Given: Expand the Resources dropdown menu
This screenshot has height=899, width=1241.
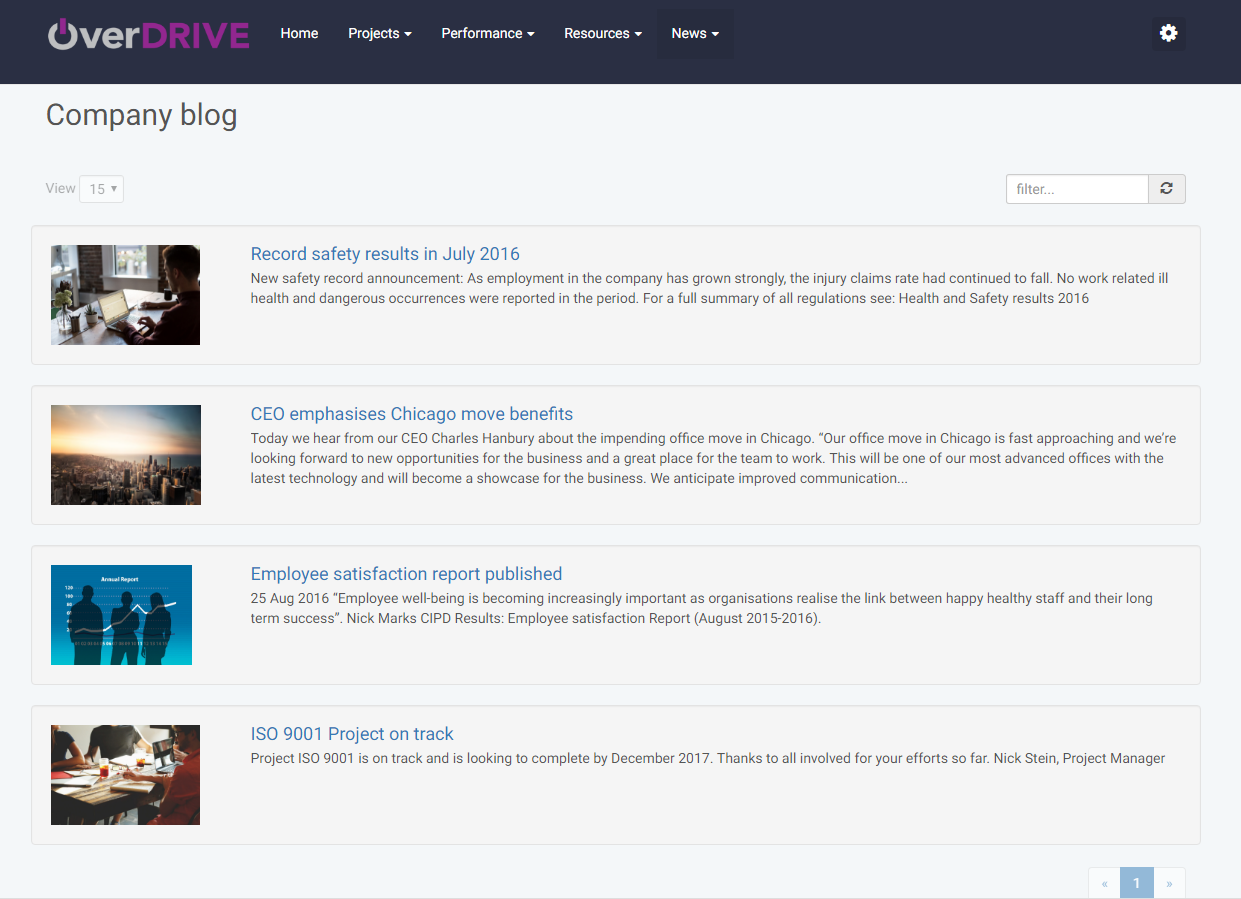Looking at the screenshot, I should pos(602,33).
